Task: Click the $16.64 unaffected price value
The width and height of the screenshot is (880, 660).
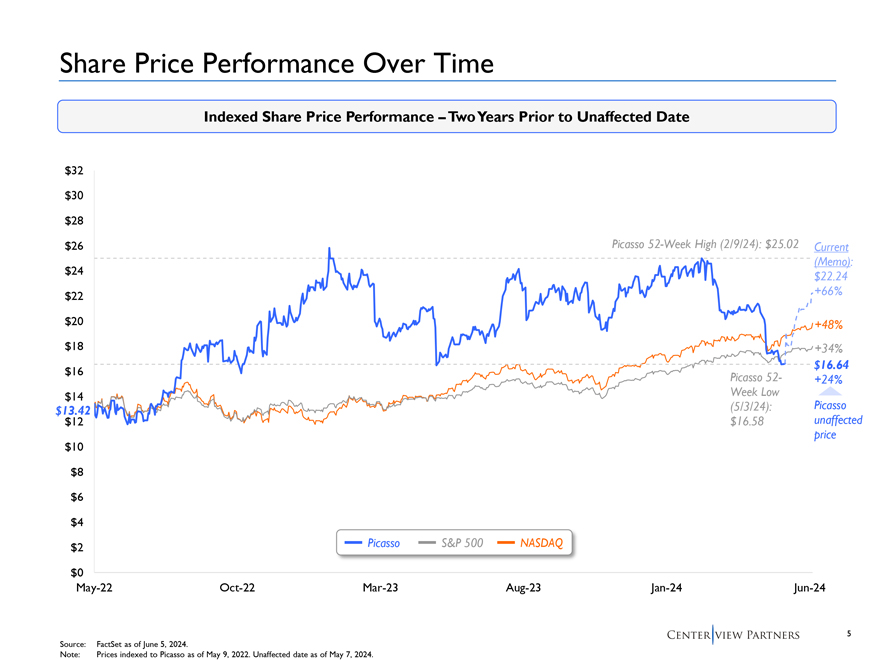Action: [830, 366]
